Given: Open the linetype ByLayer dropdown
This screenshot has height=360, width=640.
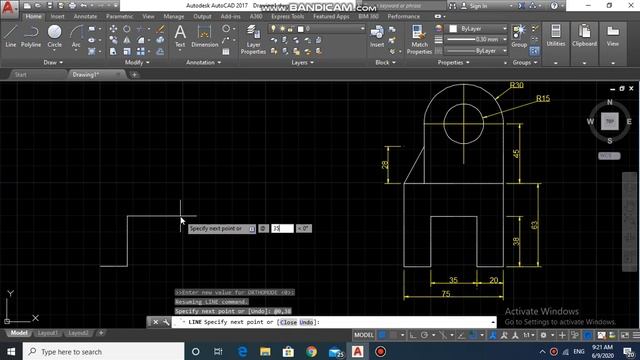Looking at the screenshot, I should pos(476,51).
